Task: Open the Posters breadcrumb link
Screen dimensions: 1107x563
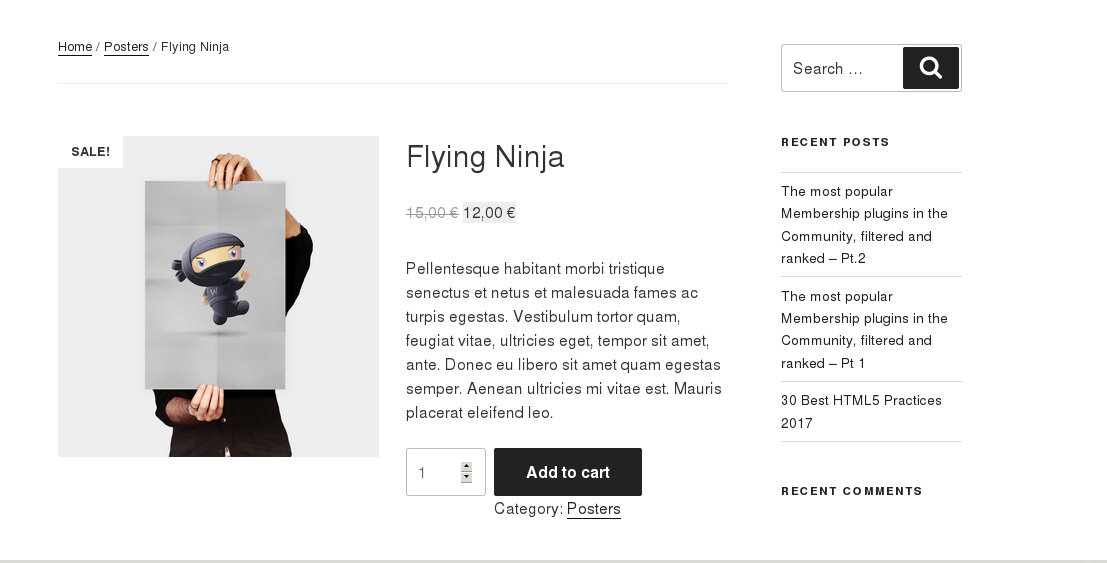Action: pyautogui.click(x=126, y=47)
